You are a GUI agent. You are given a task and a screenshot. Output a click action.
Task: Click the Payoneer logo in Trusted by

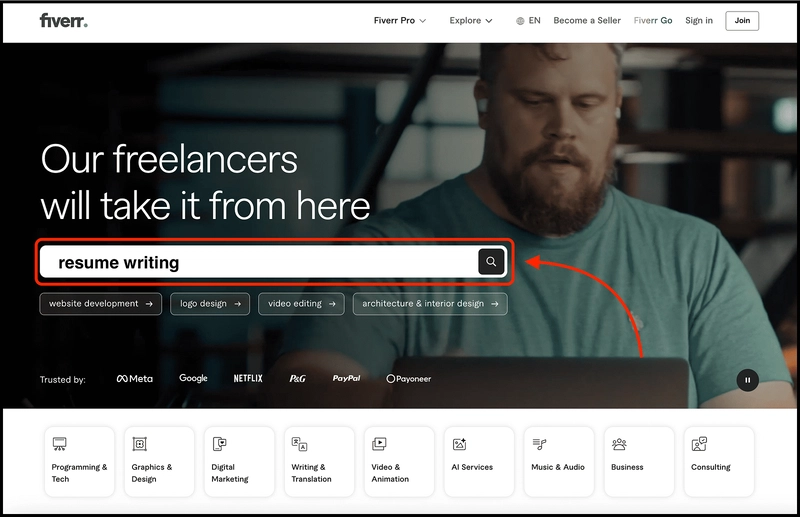point(409,379)
